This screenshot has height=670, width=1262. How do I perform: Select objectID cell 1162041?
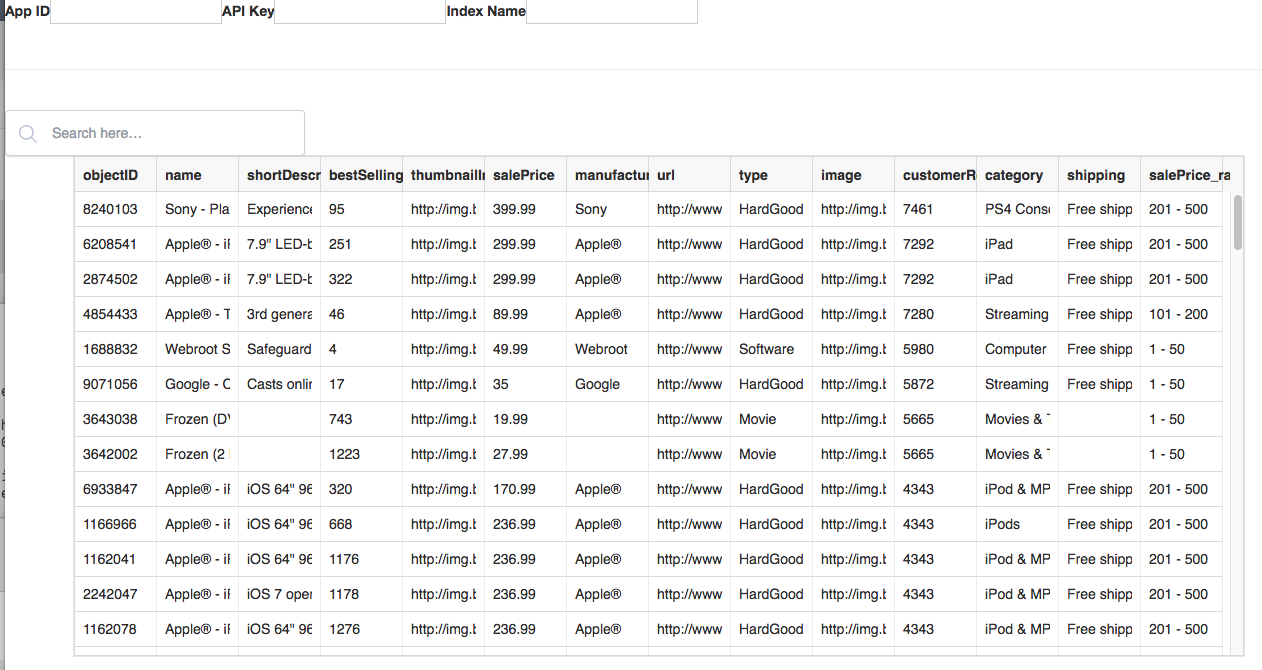[x=115, y=559]
